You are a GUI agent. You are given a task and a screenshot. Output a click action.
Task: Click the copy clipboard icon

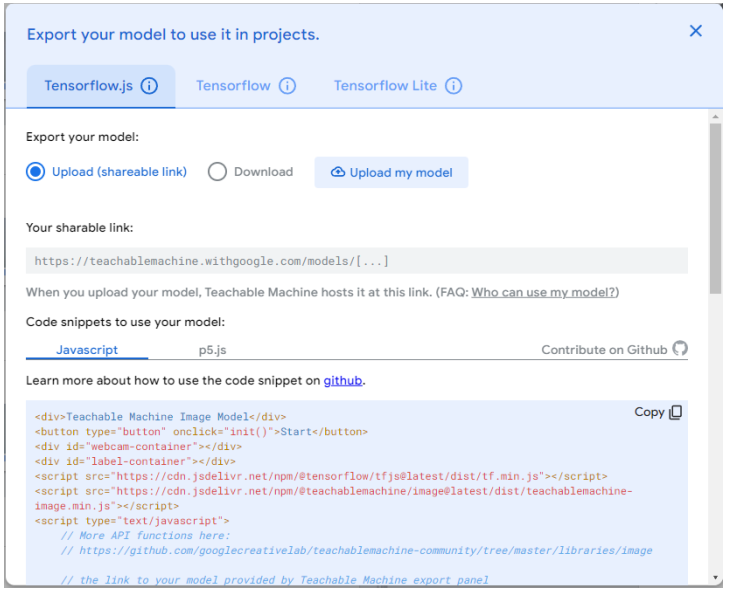point(676,412)
